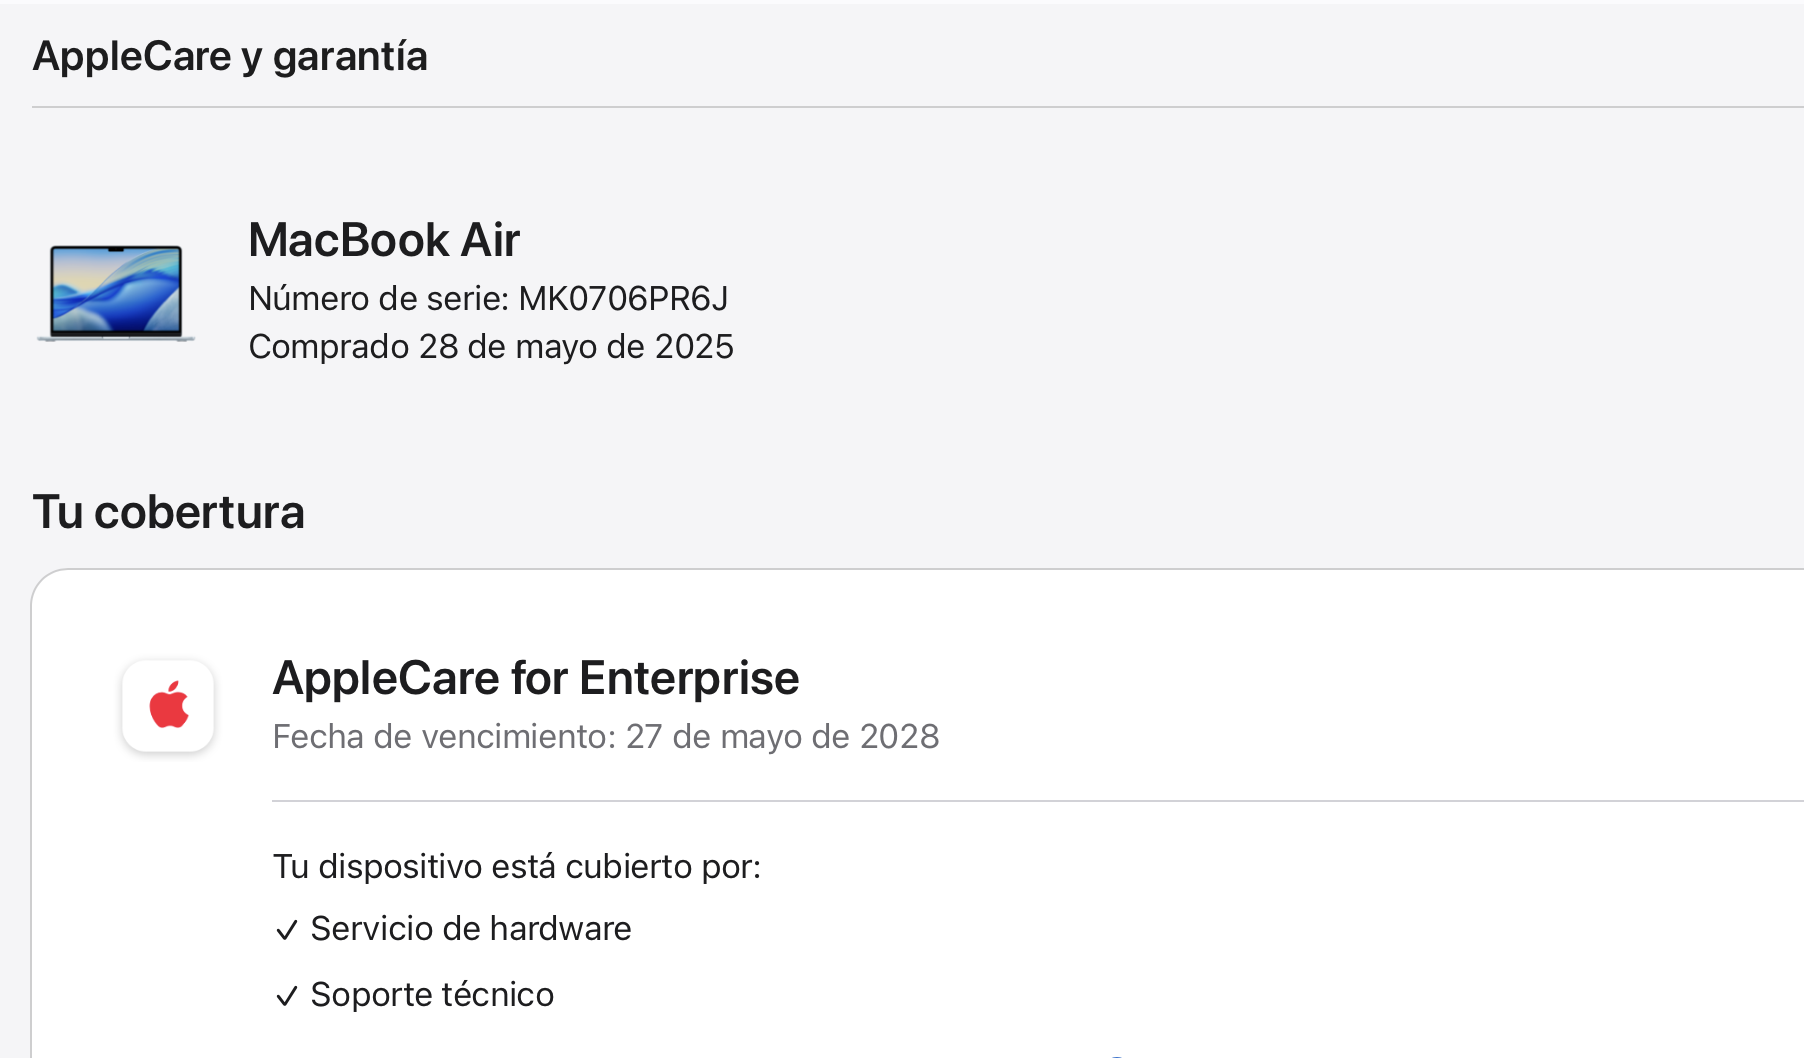
Task: Click the word Enterprise in the plan title
Action: pyautogui.click(x=689, y=678)
